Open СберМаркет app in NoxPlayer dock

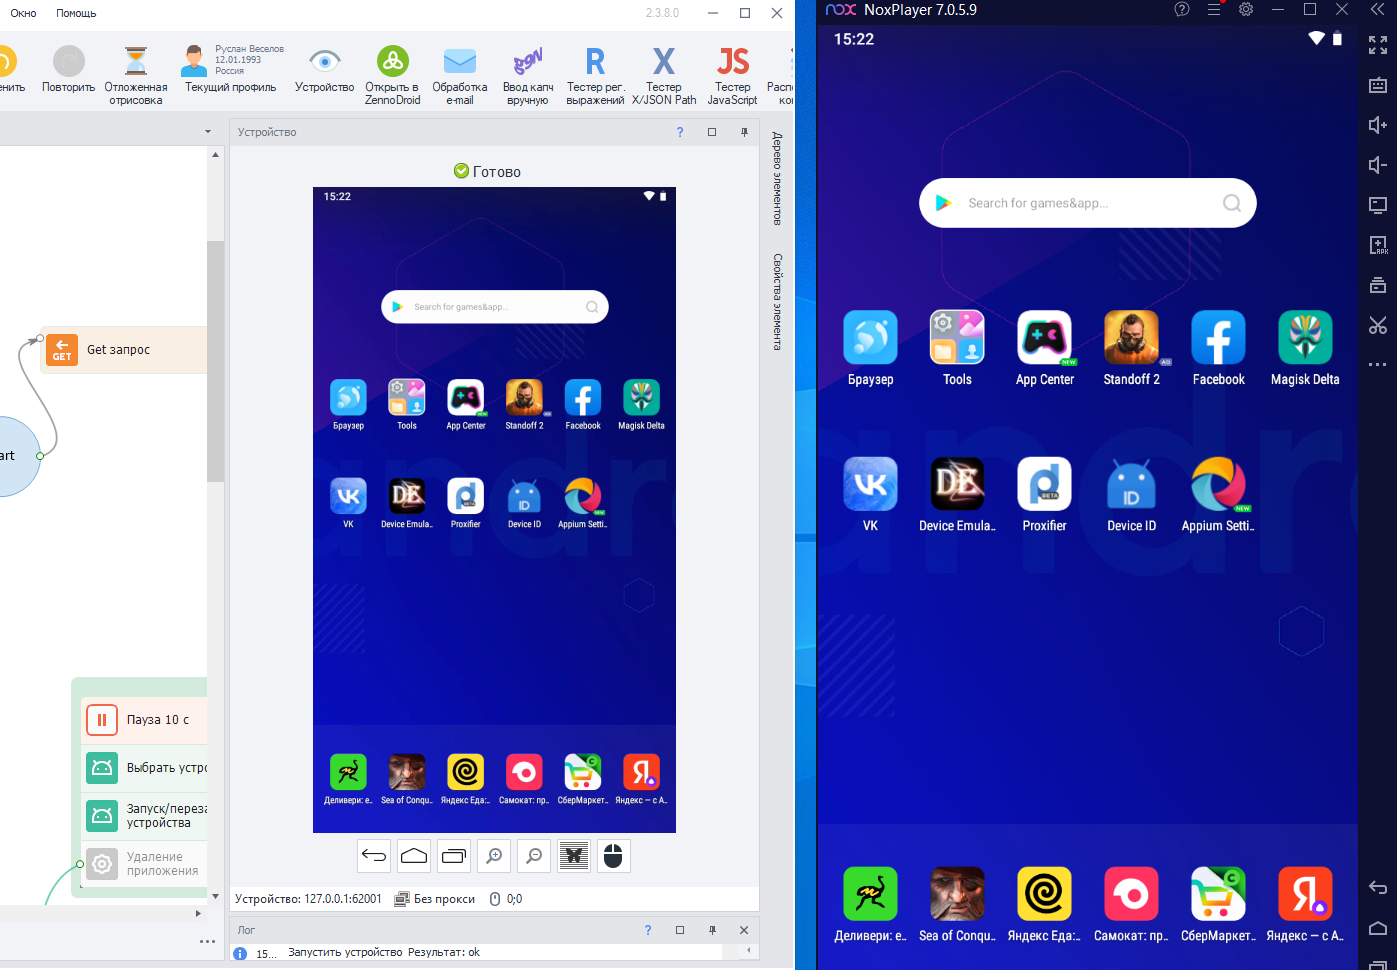click(1218, 904)
